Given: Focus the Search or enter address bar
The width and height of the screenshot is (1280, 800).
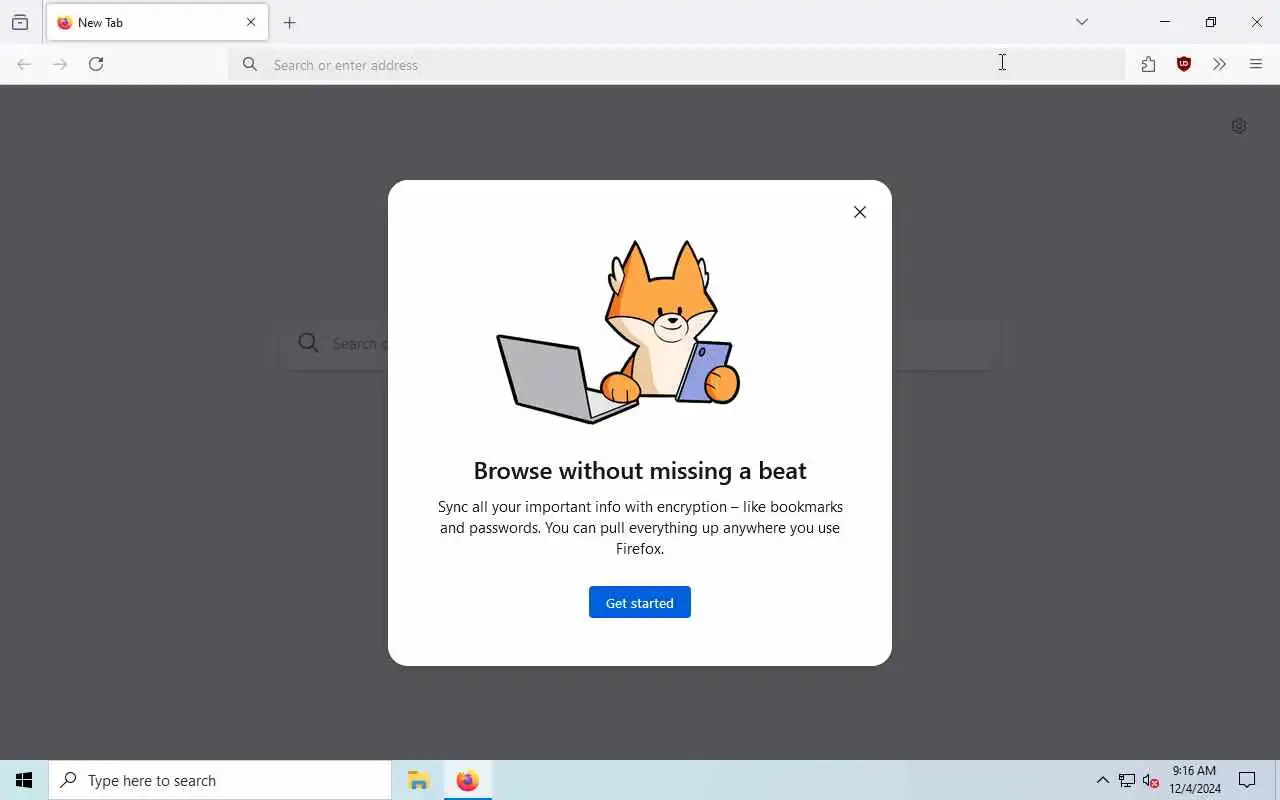Looking at the screenshot, I should [x=677, y=64].
